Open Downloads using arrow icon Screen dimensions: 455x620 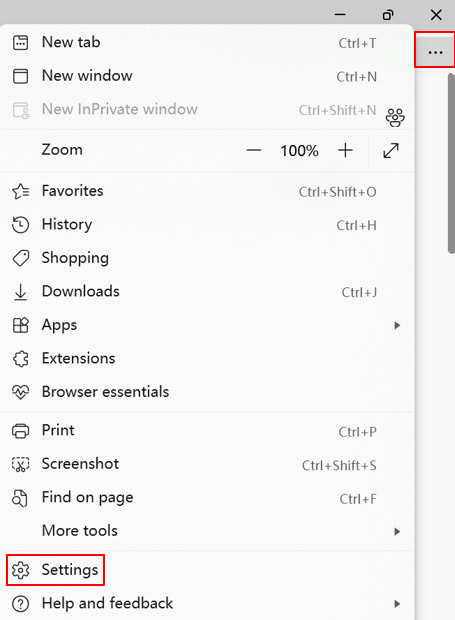[x=21, y=292]
